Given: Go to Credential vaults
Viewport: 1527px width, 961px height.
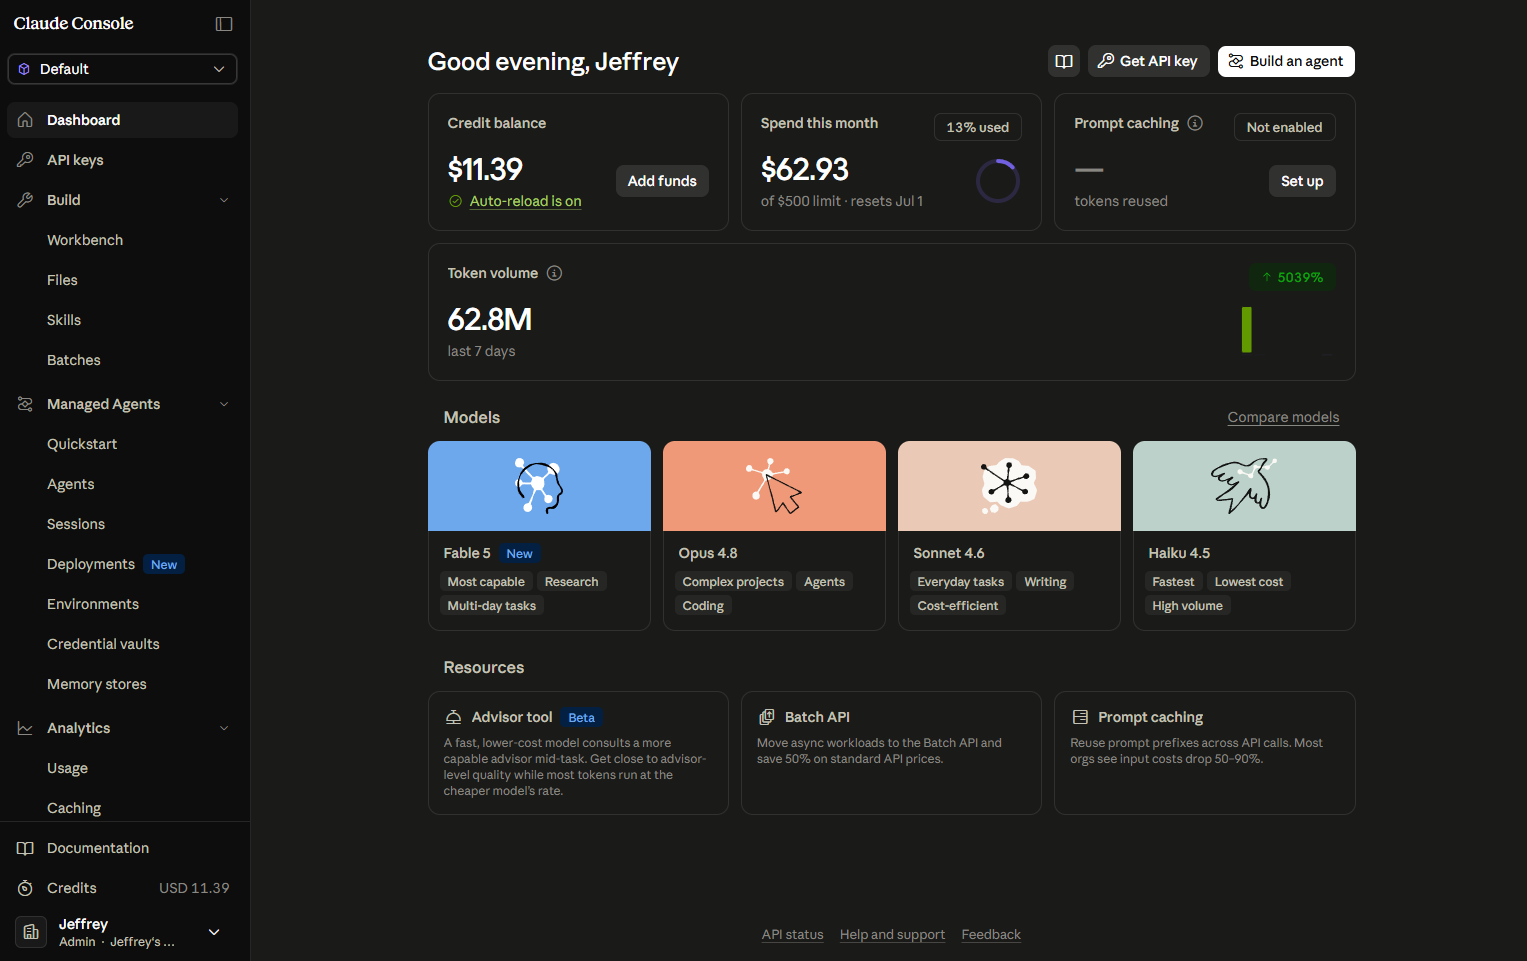Looking at the screenshot, I should [103, 644].
